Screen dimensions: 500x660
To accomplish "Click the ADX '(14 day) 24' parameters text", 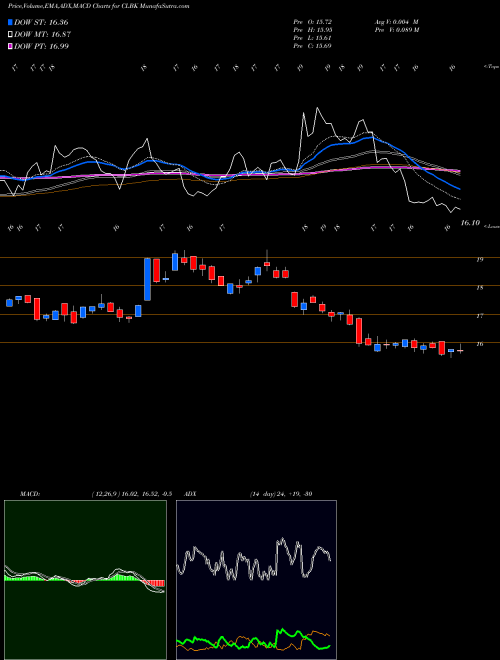I will pyautogui.click(x=267, y=494).
